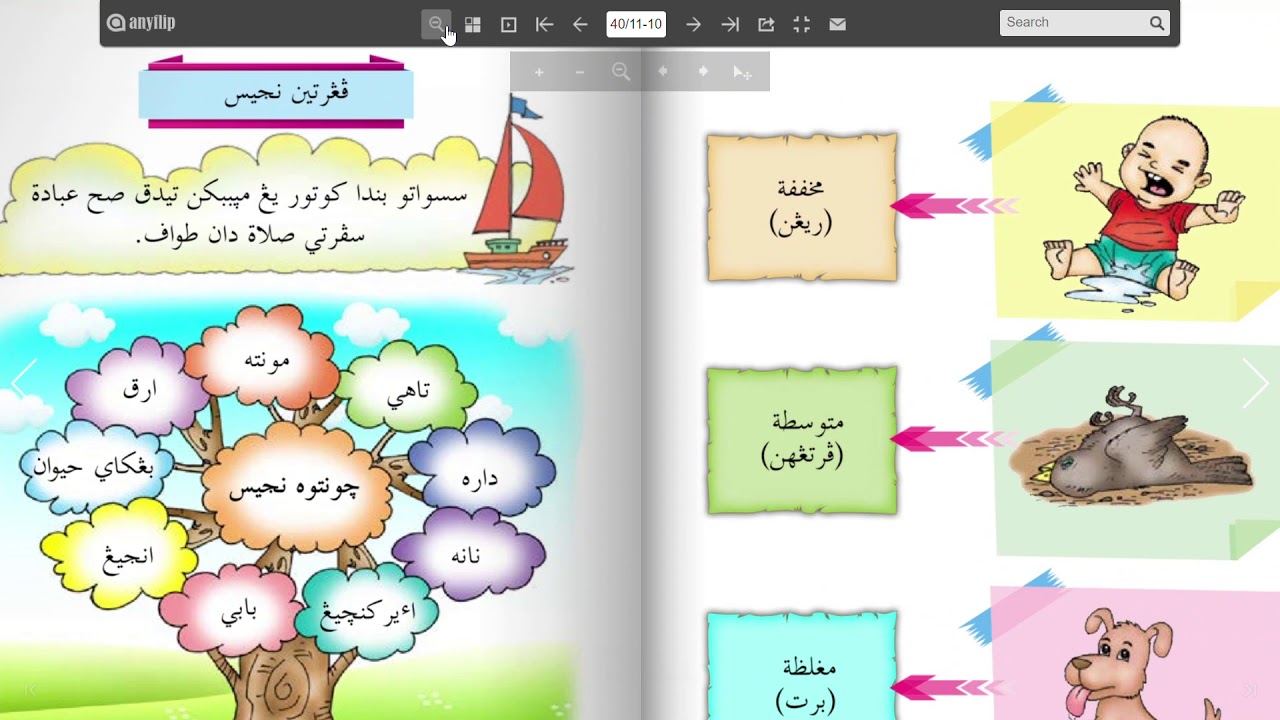Click the zoom out magnifier in top toolbar
Image resolution: width=1280 pixels, height=720 pixels.
(436, 24)
